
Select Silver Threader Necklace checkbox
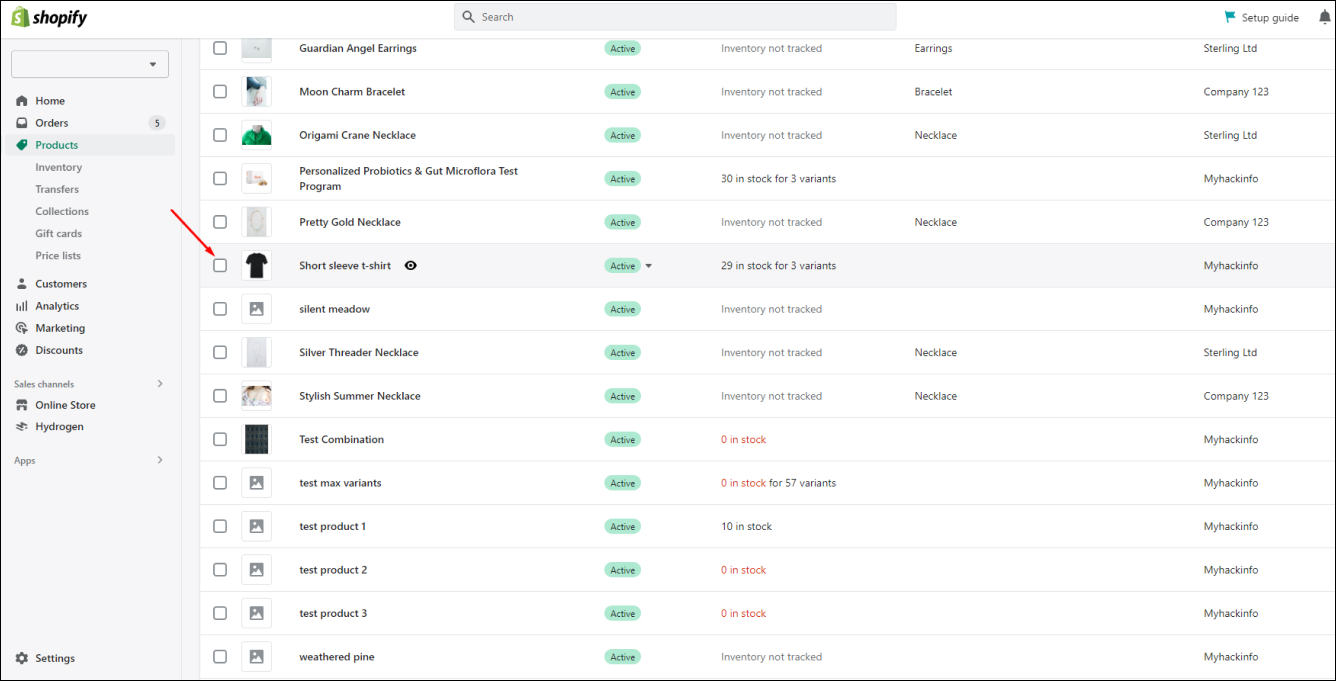pos(220,352)
